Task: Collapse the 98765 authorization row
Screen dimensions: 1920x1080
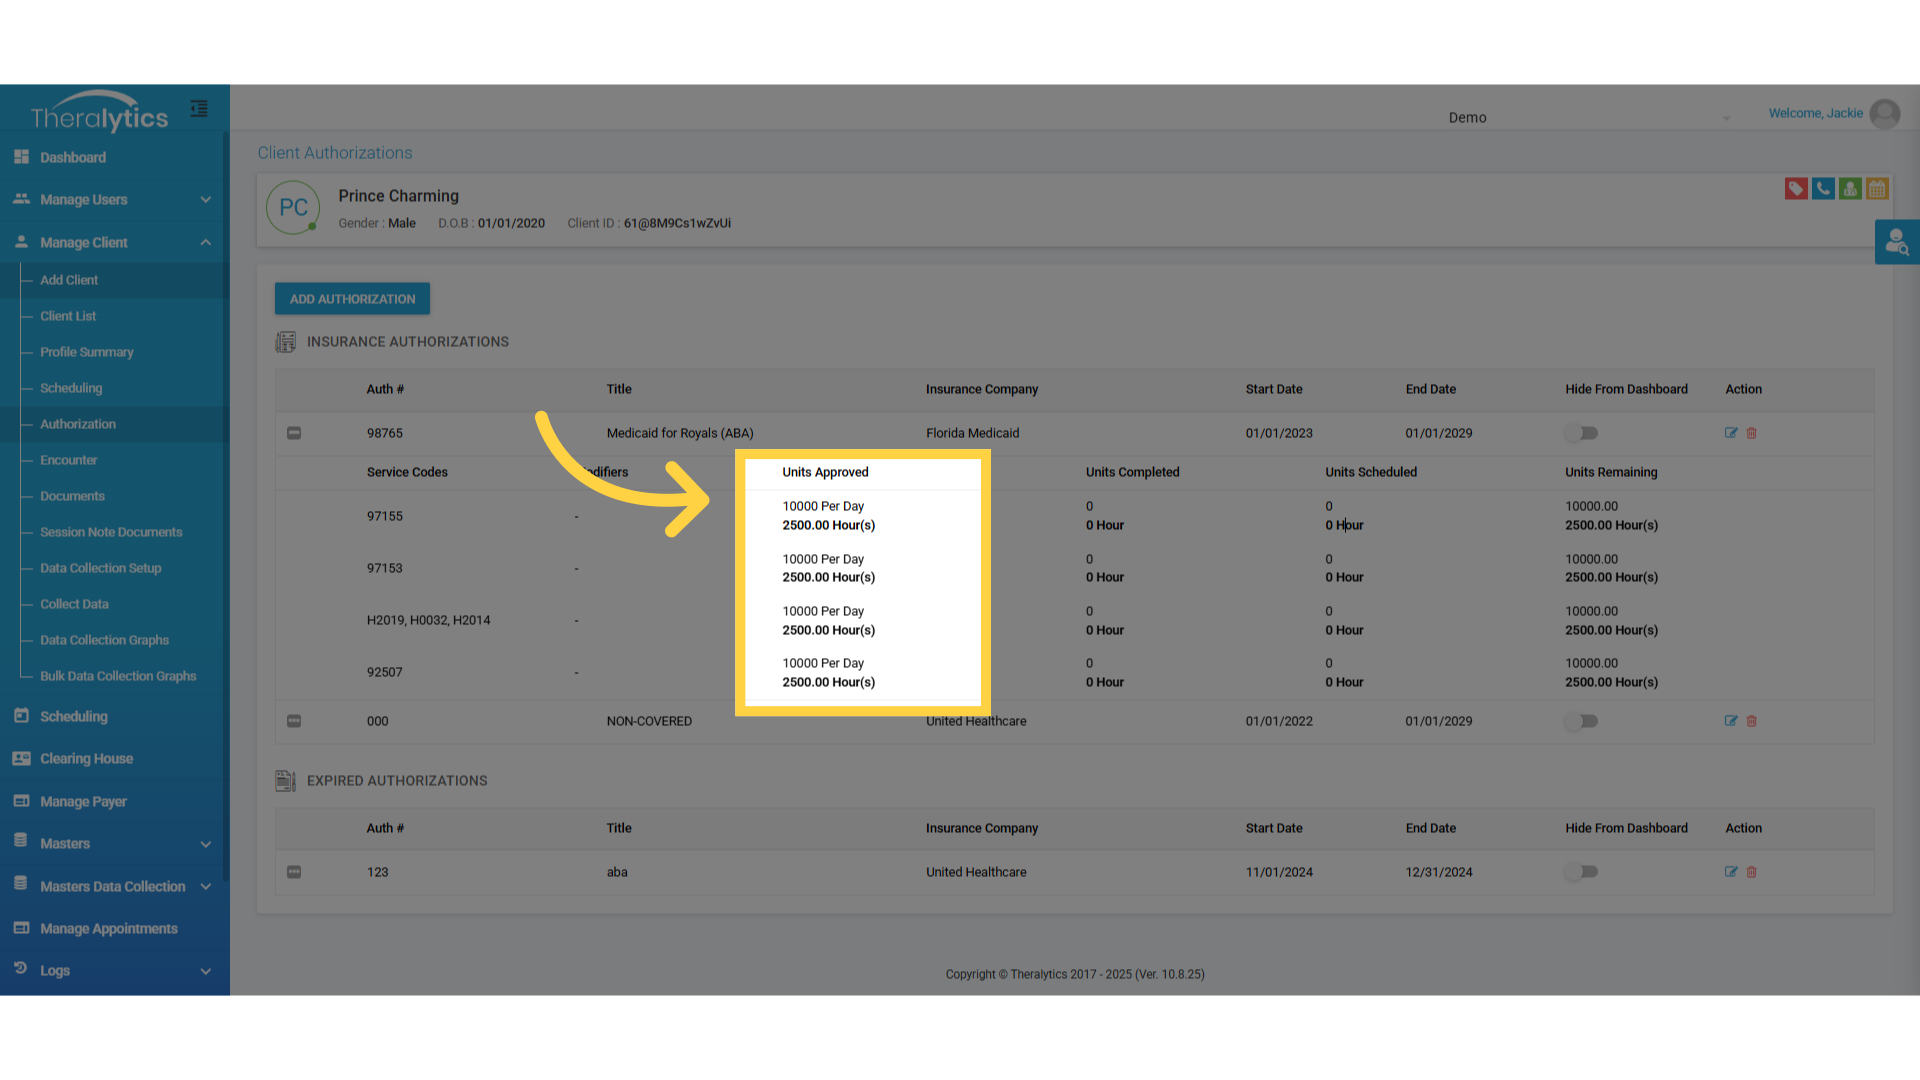Action: tap(294, 433)
